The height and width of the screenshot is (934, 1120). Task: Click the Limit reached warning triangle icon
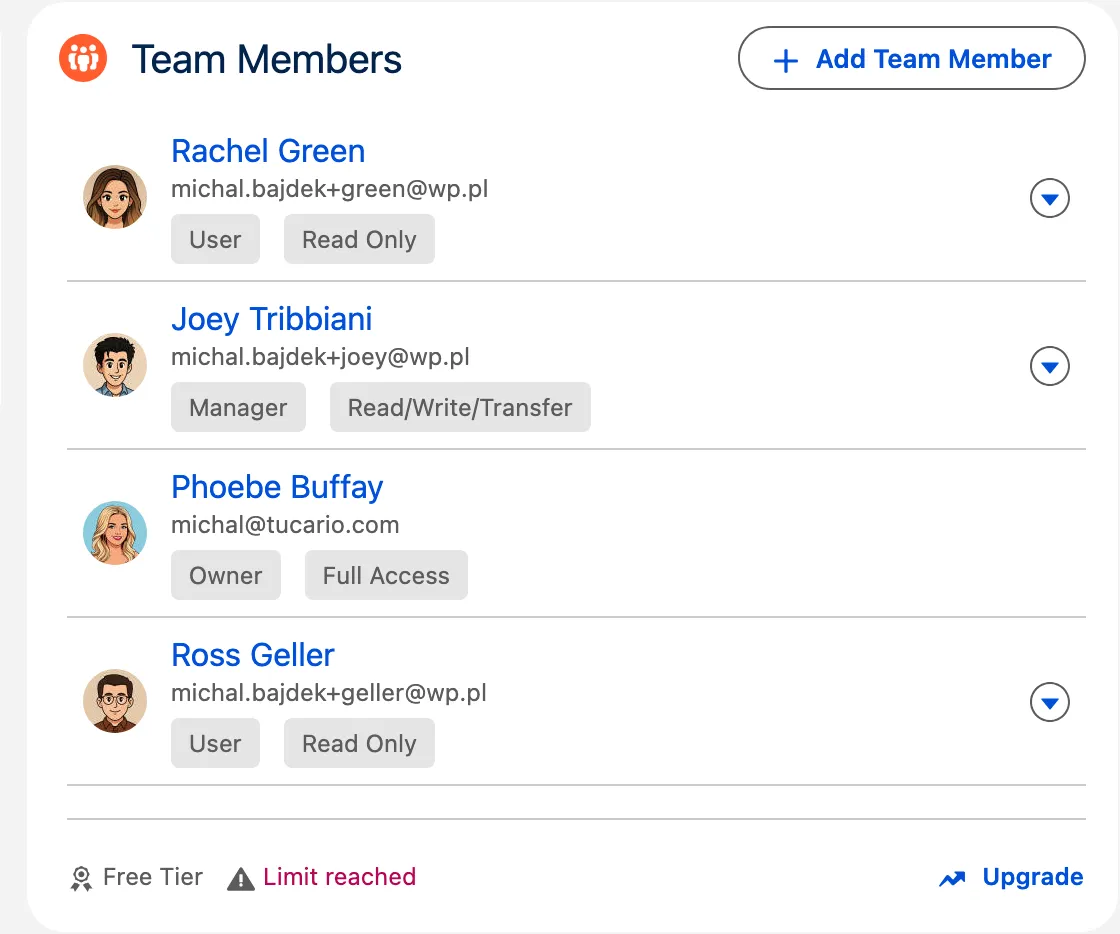pos(241,878)
